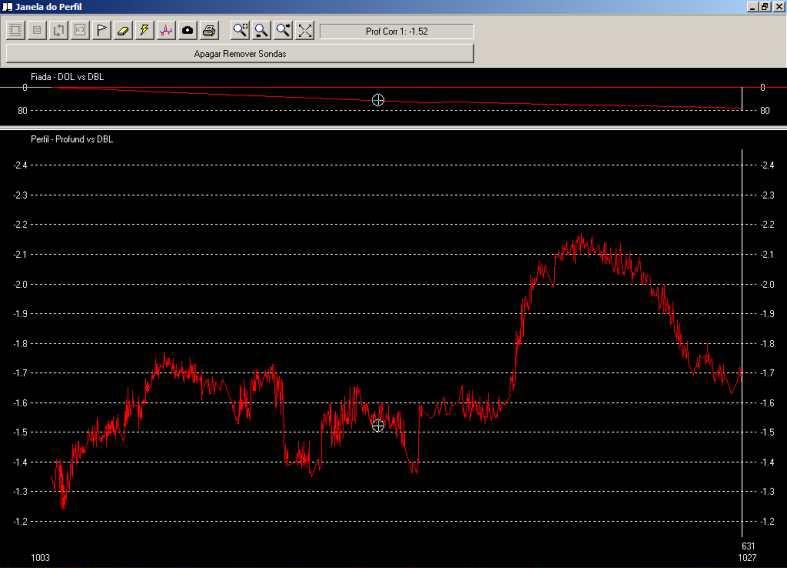
Task: Click the zoom in magnifier icon
Action: tap(240, 31)
